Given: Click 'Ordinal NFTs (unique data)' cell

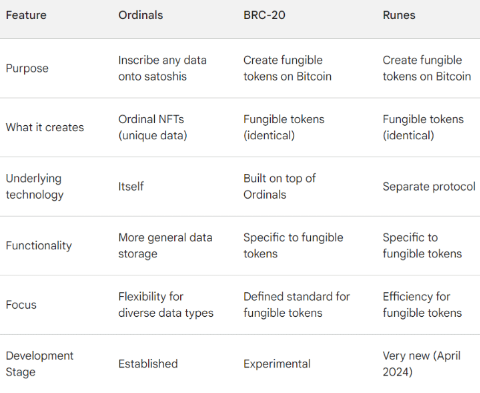Looking at the screenshot, I should (x=153, y=127).
